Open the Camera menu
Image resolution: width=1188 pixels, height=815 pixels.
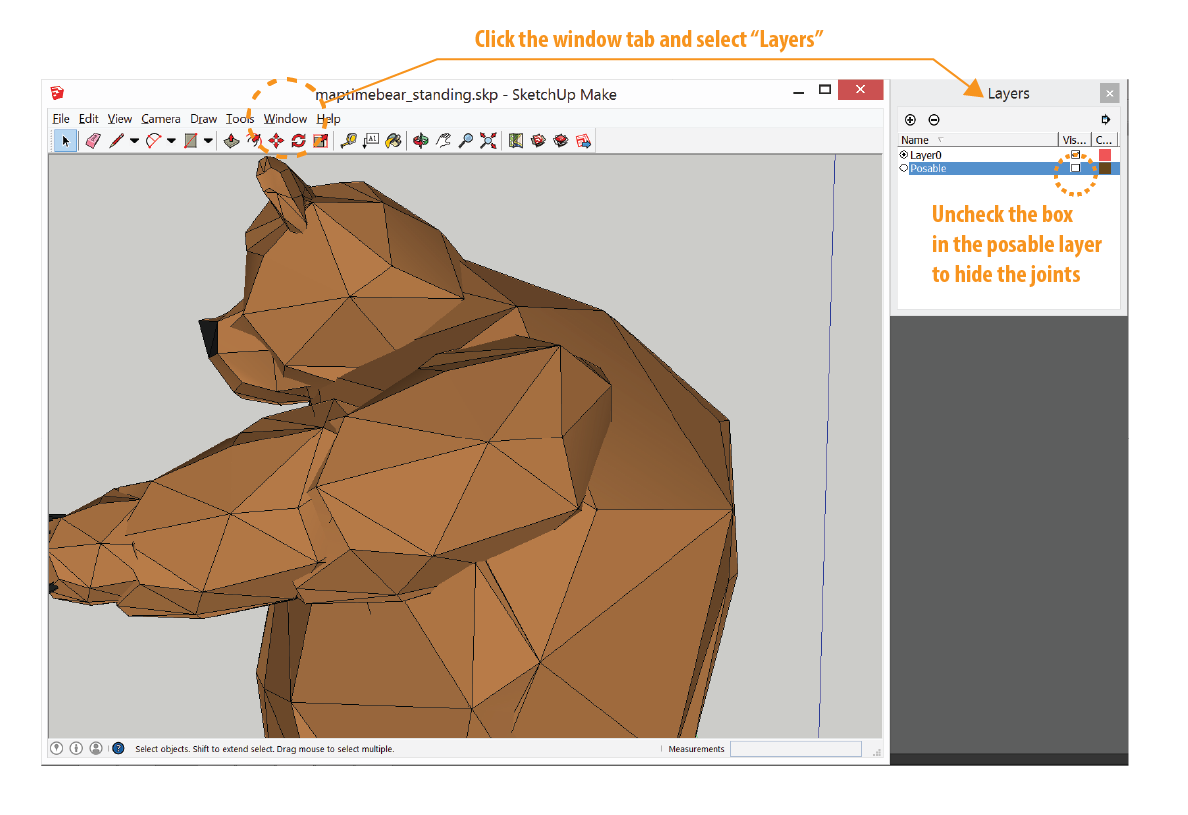click(x=161, y=119)
